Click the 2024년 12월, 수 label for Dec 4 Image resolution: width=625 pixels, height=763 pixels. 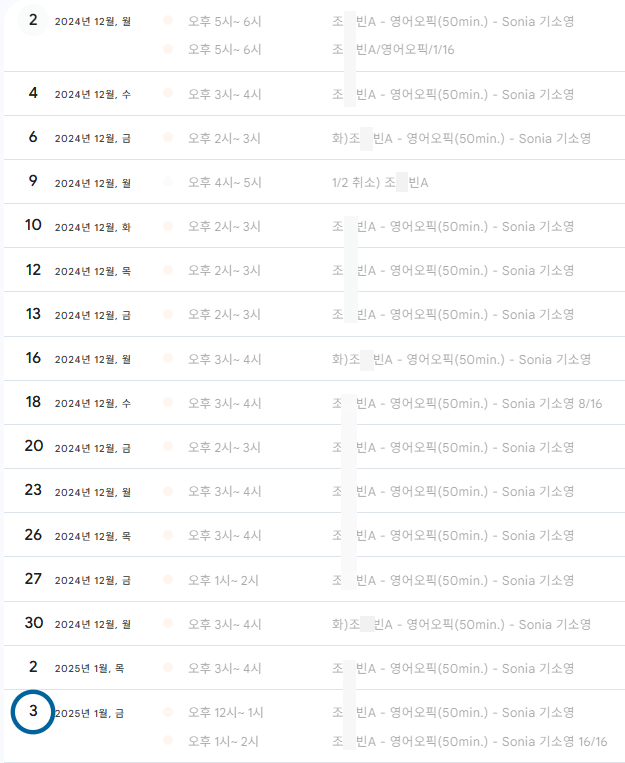pos(92,94)
